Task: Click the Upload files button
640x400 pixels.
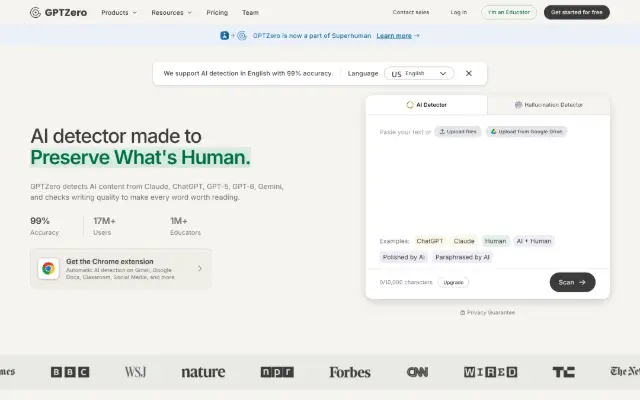Action: [458, 131]
